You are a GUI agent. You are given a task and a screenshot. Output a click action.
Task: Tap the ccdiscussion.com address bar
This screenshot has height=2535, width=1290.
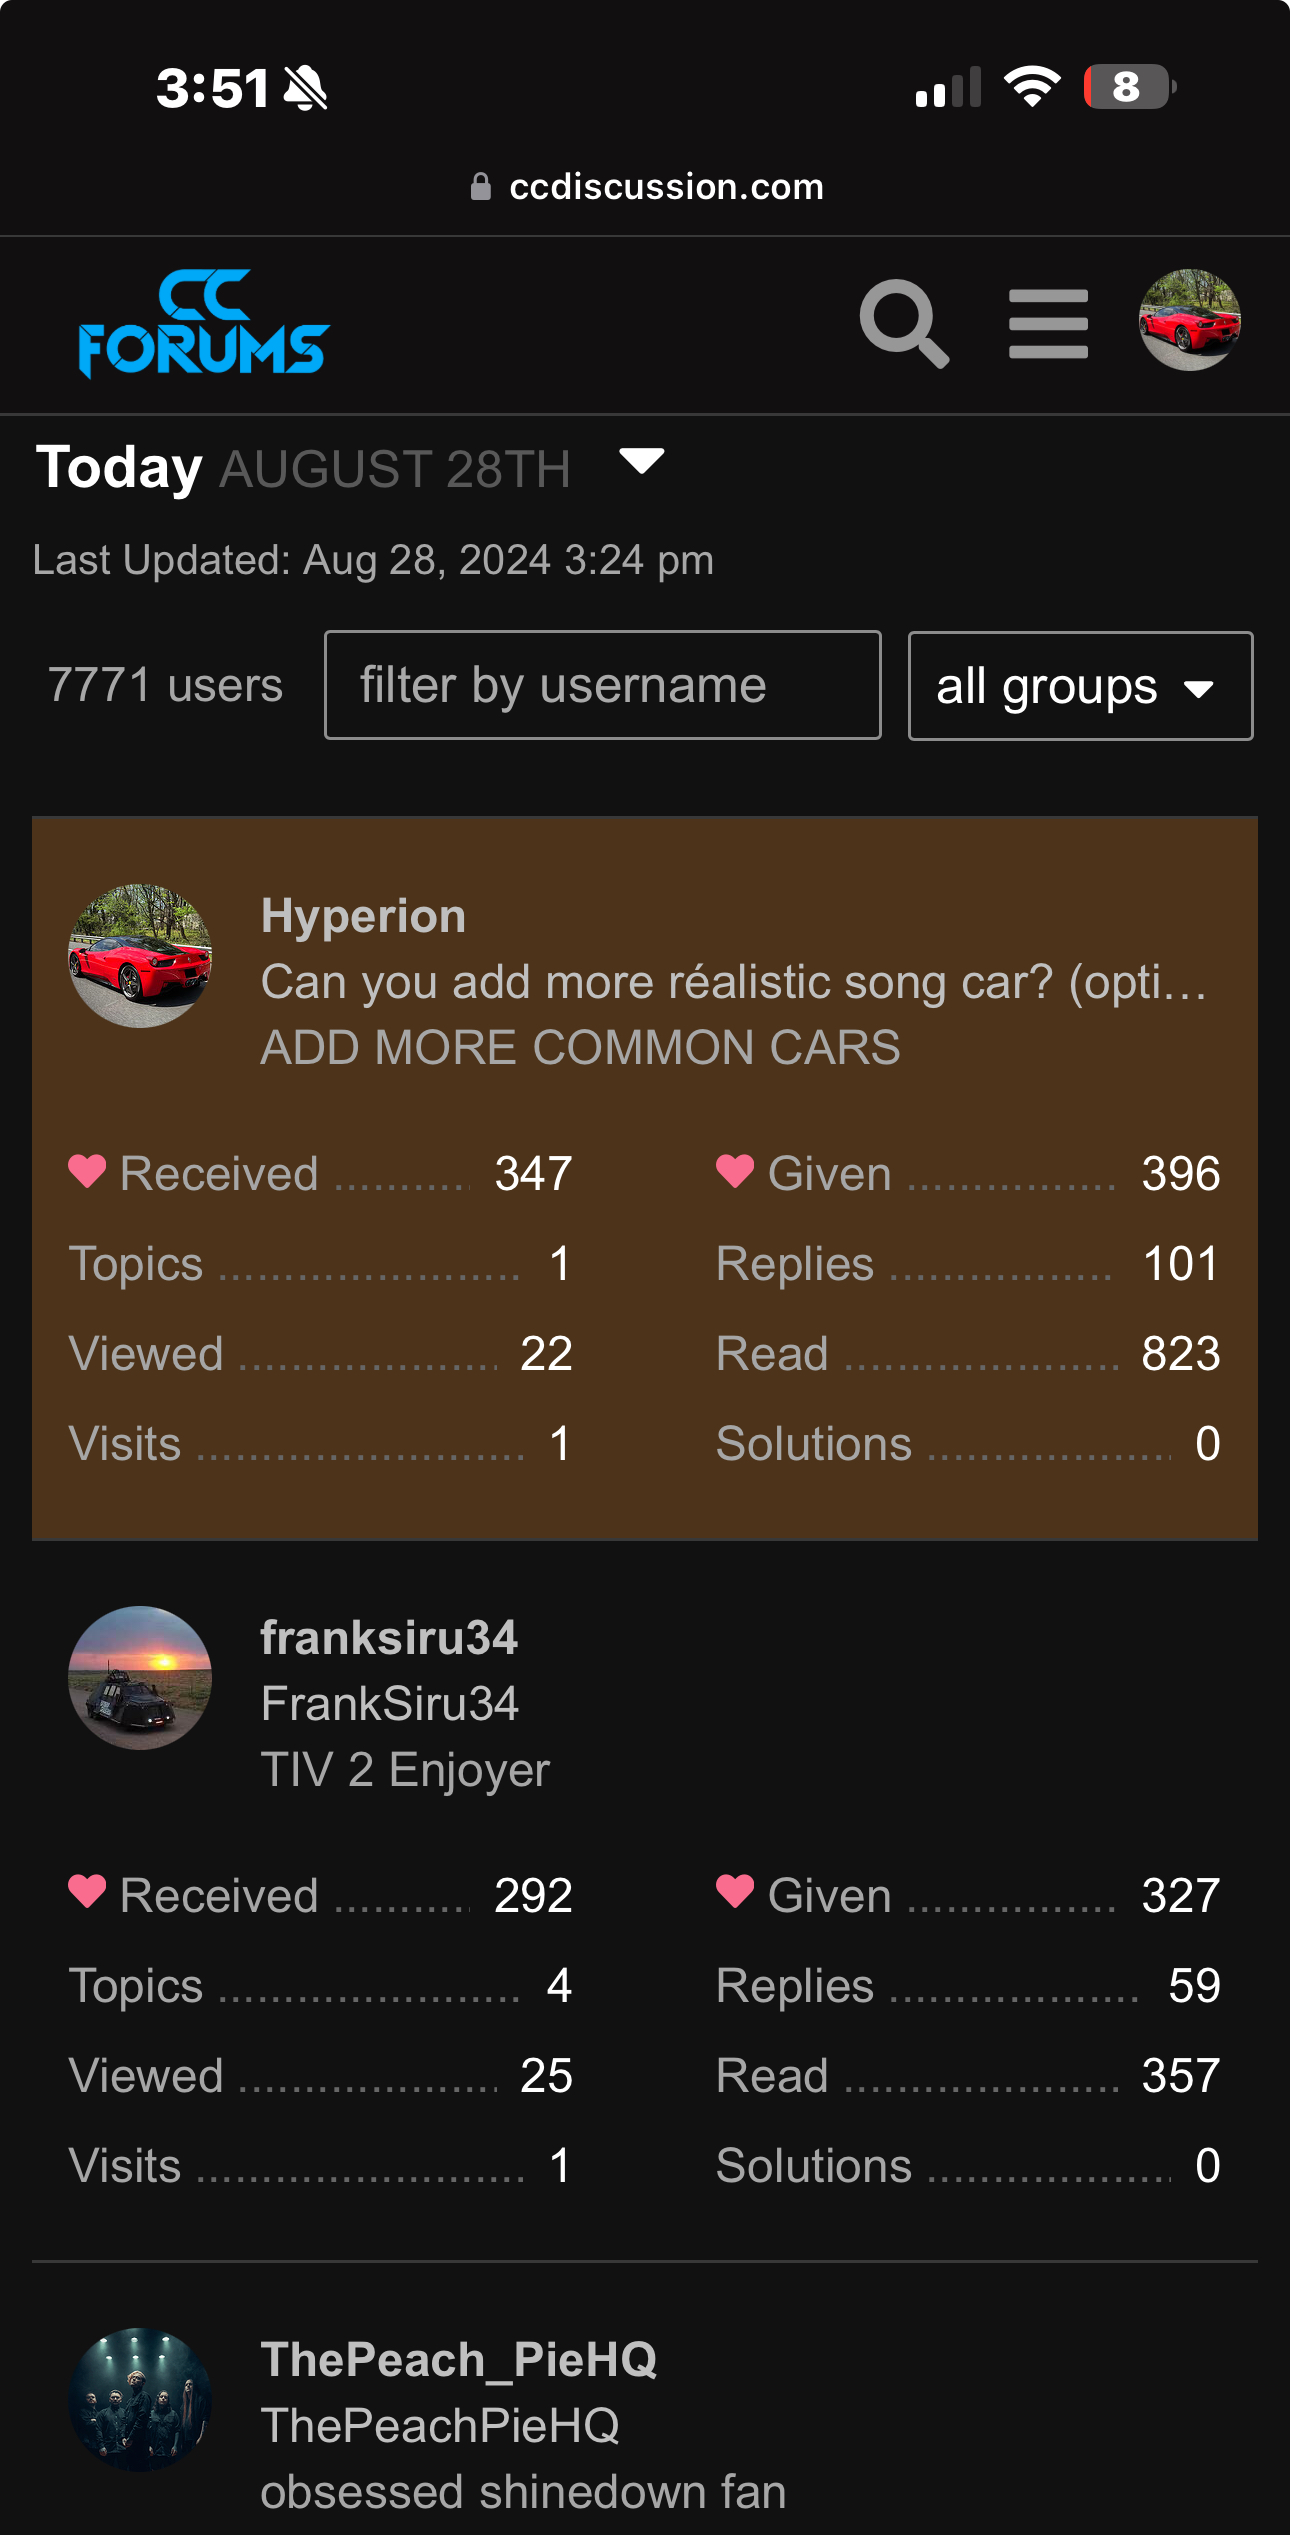click(x=665, y=187)
